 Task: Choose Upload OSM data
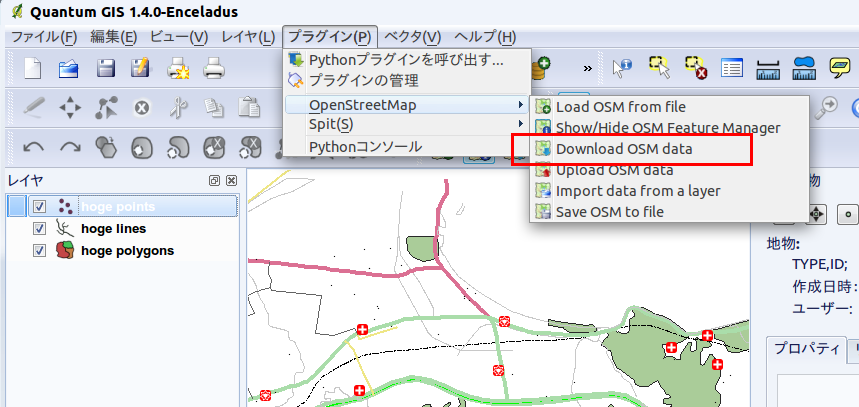(x=668, y=170)
